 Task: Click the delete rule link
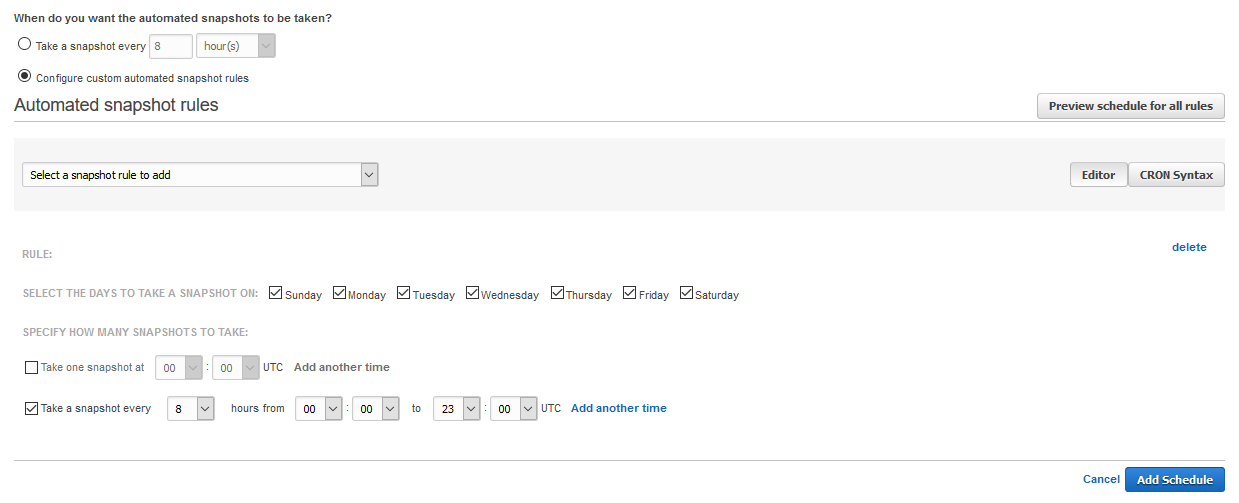click(1189, 247)
